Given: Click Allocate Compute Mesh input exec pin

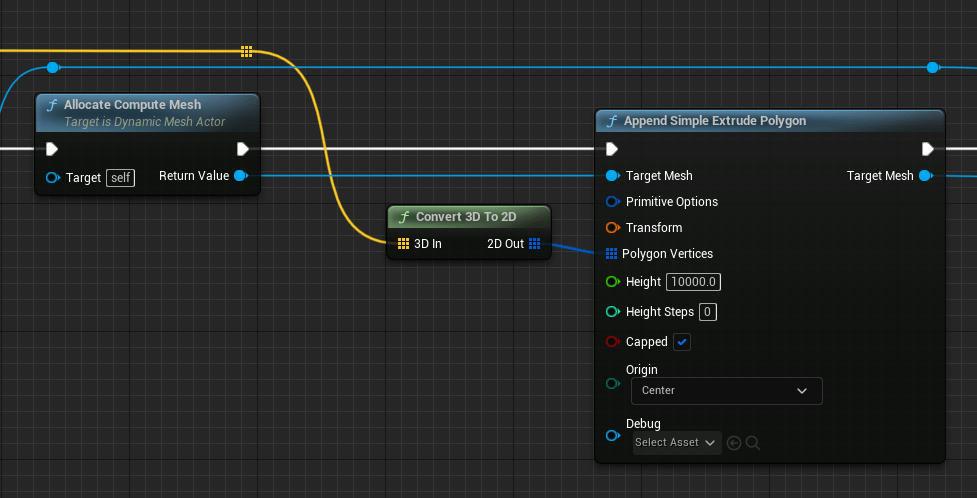Looking at the screenshot, I should [x=52, y=149].
